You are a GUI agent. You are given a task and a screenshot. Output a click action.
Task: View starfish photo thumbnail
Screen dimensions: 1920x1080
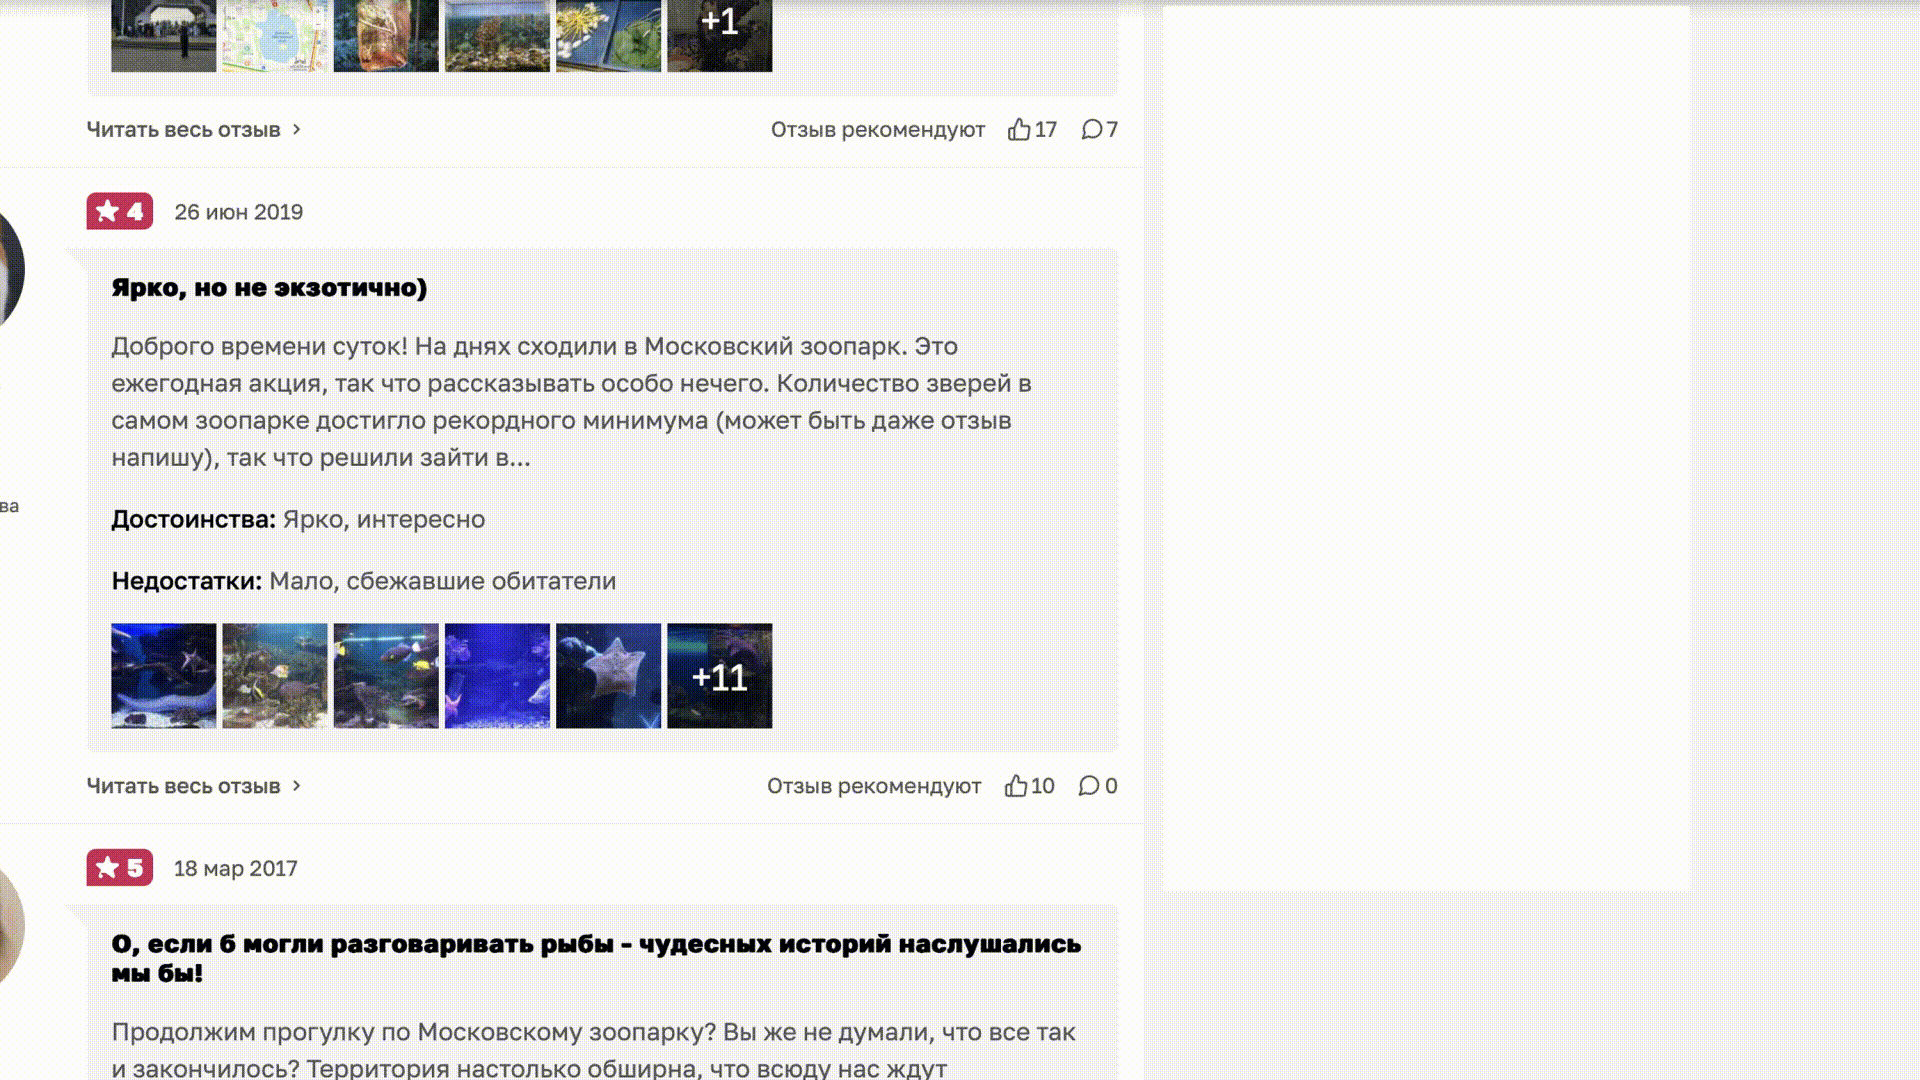pos(608,676)
